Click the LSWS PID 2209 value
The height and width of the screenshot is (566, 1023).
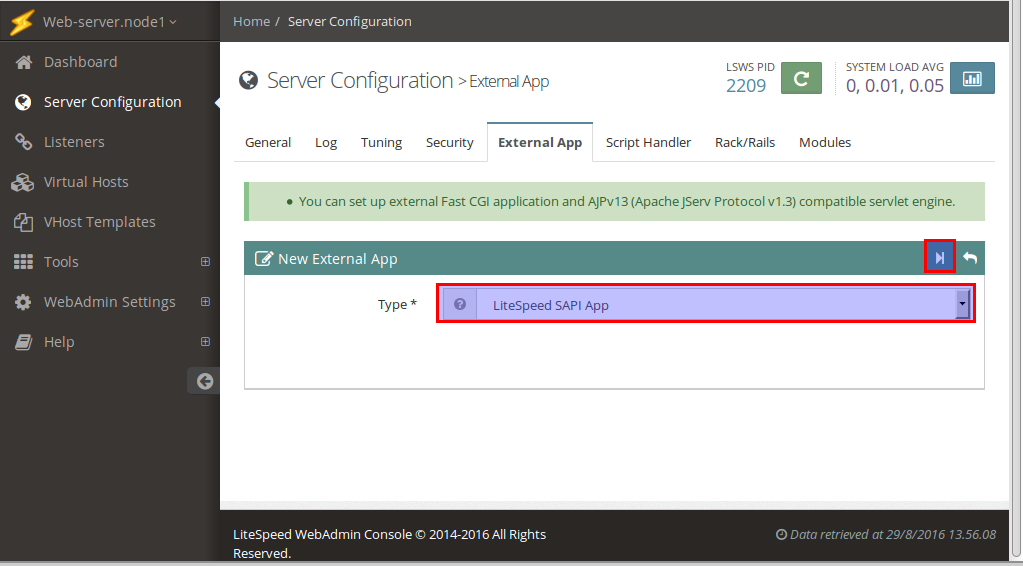[746, 85]
